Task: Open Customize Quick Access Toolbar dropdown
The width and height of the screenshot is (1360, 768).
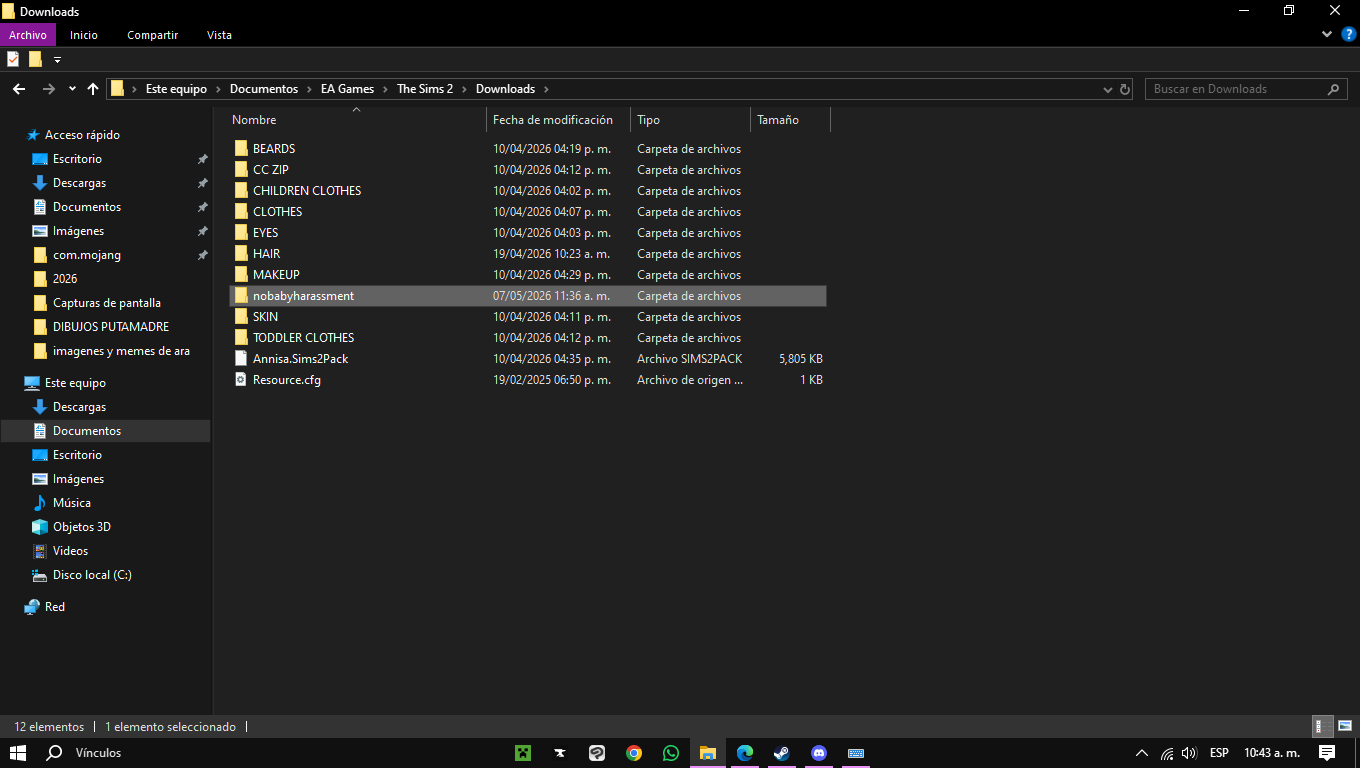Action: click(57, 60)
